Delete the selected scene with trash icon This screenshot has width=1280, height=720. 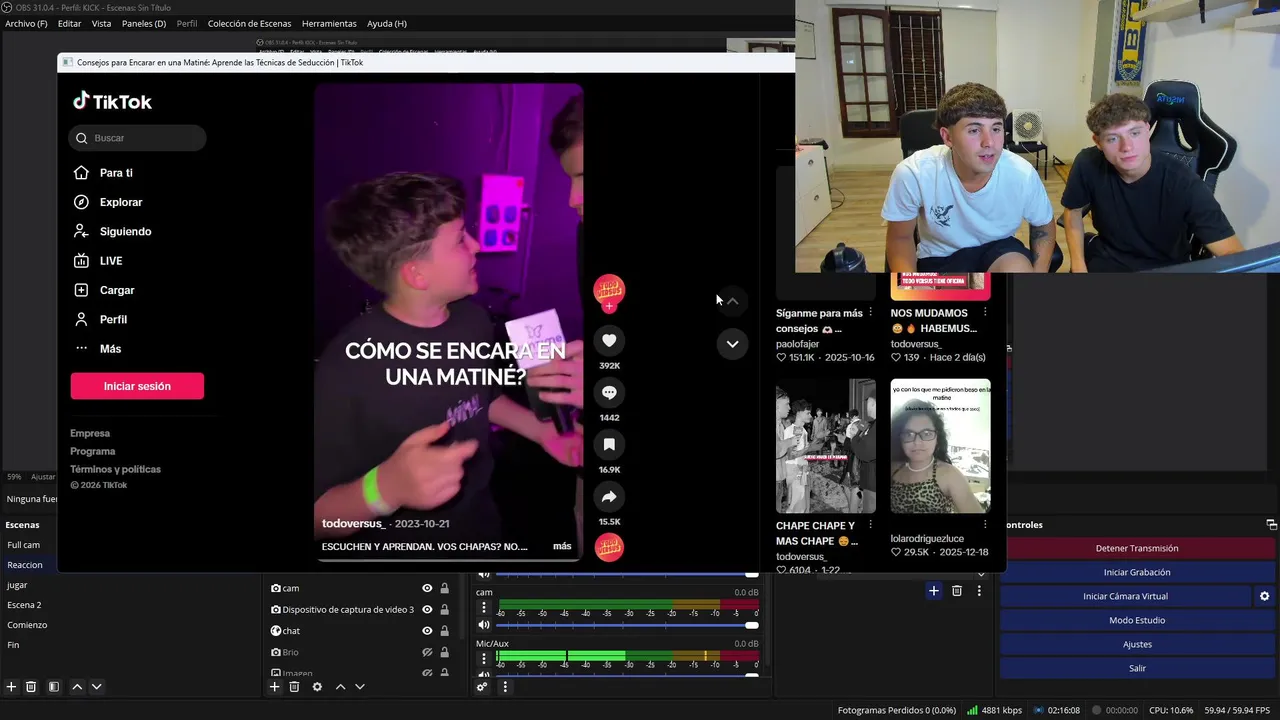[31, 687]
